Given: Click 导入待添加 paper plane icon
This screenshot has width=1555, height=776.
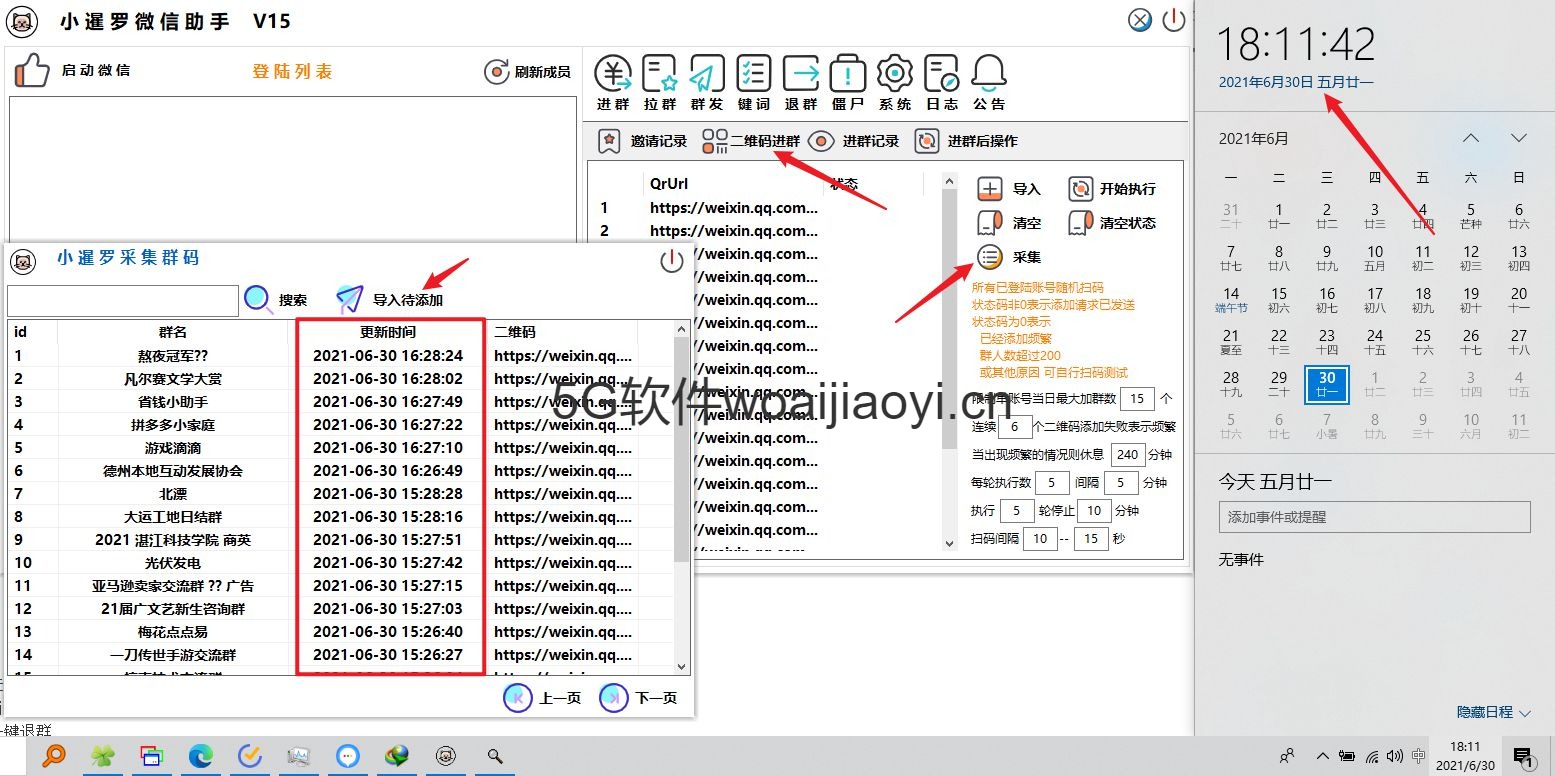Looking at the screenshot, I should tap(349, 299).
